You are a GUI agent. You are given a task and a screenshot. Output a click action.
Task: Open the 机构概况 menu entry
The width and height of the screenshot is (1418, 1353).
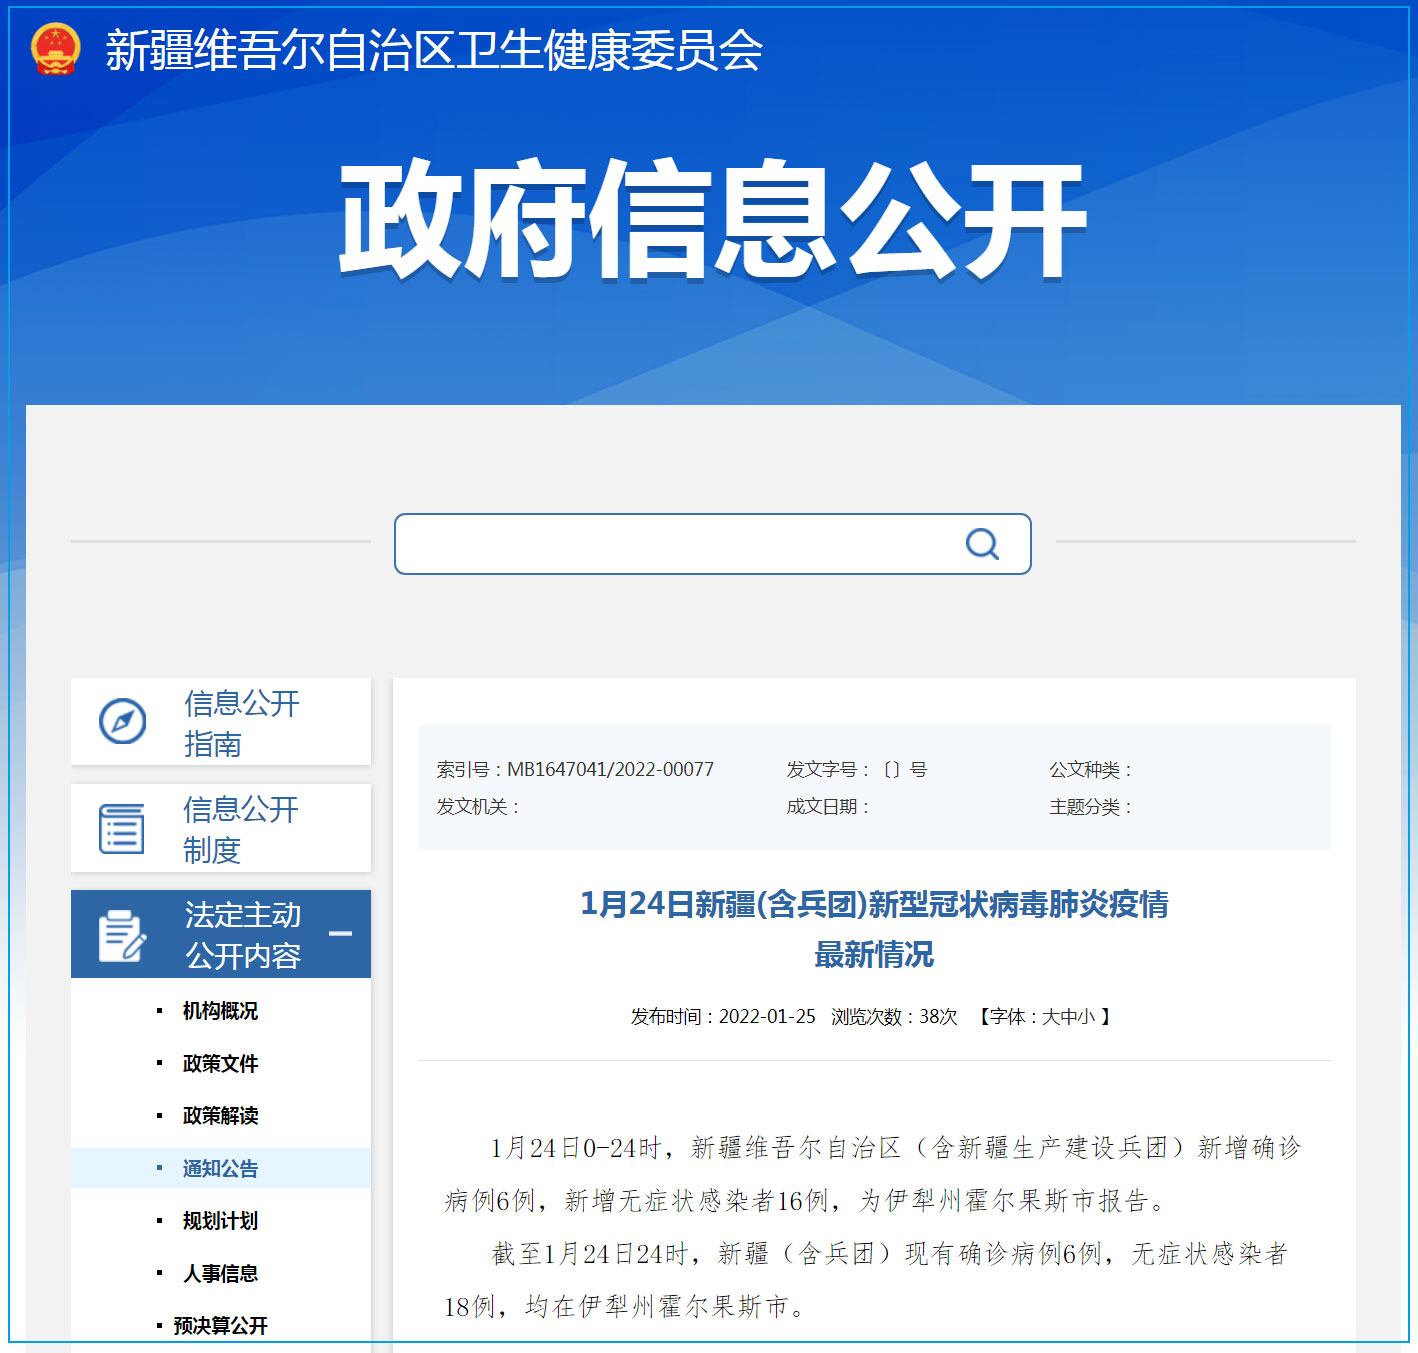pos(219,1011)
